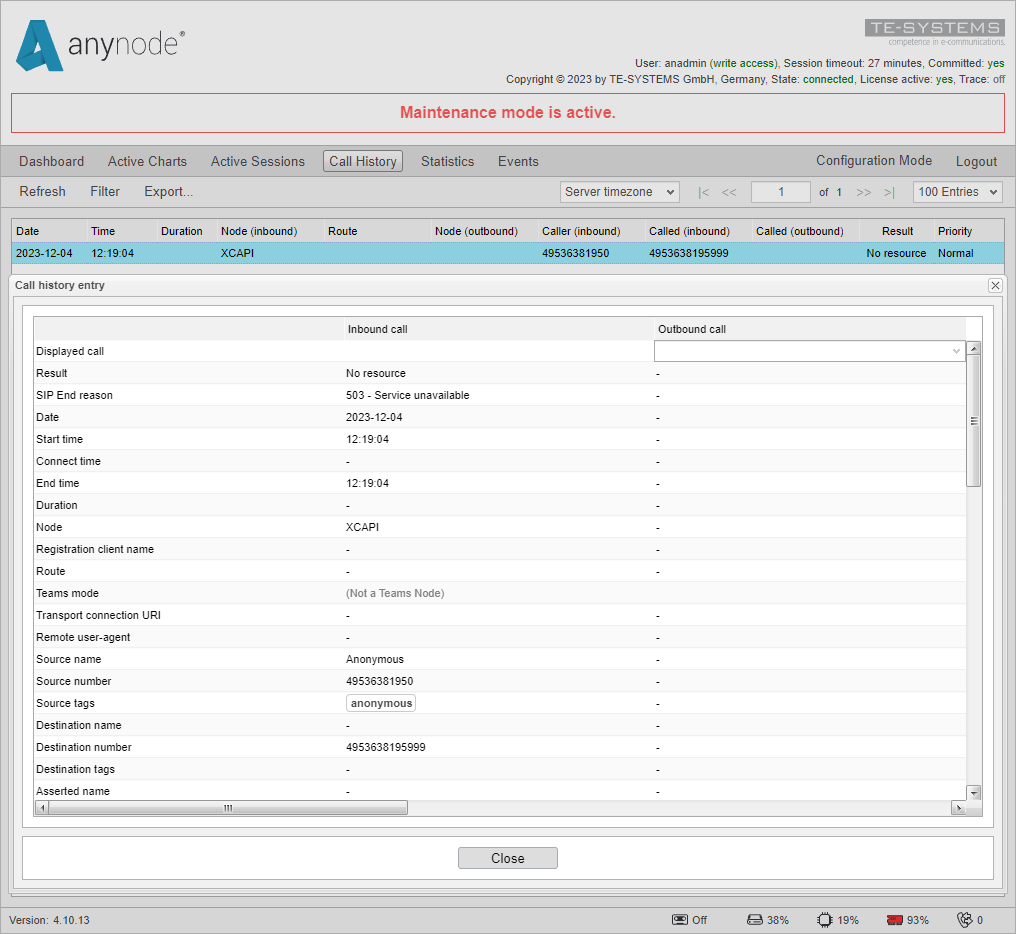Screen dimensions: 1016x934
Task: Click the CPU usage icon showing 19%
Action: click(825, 919)
